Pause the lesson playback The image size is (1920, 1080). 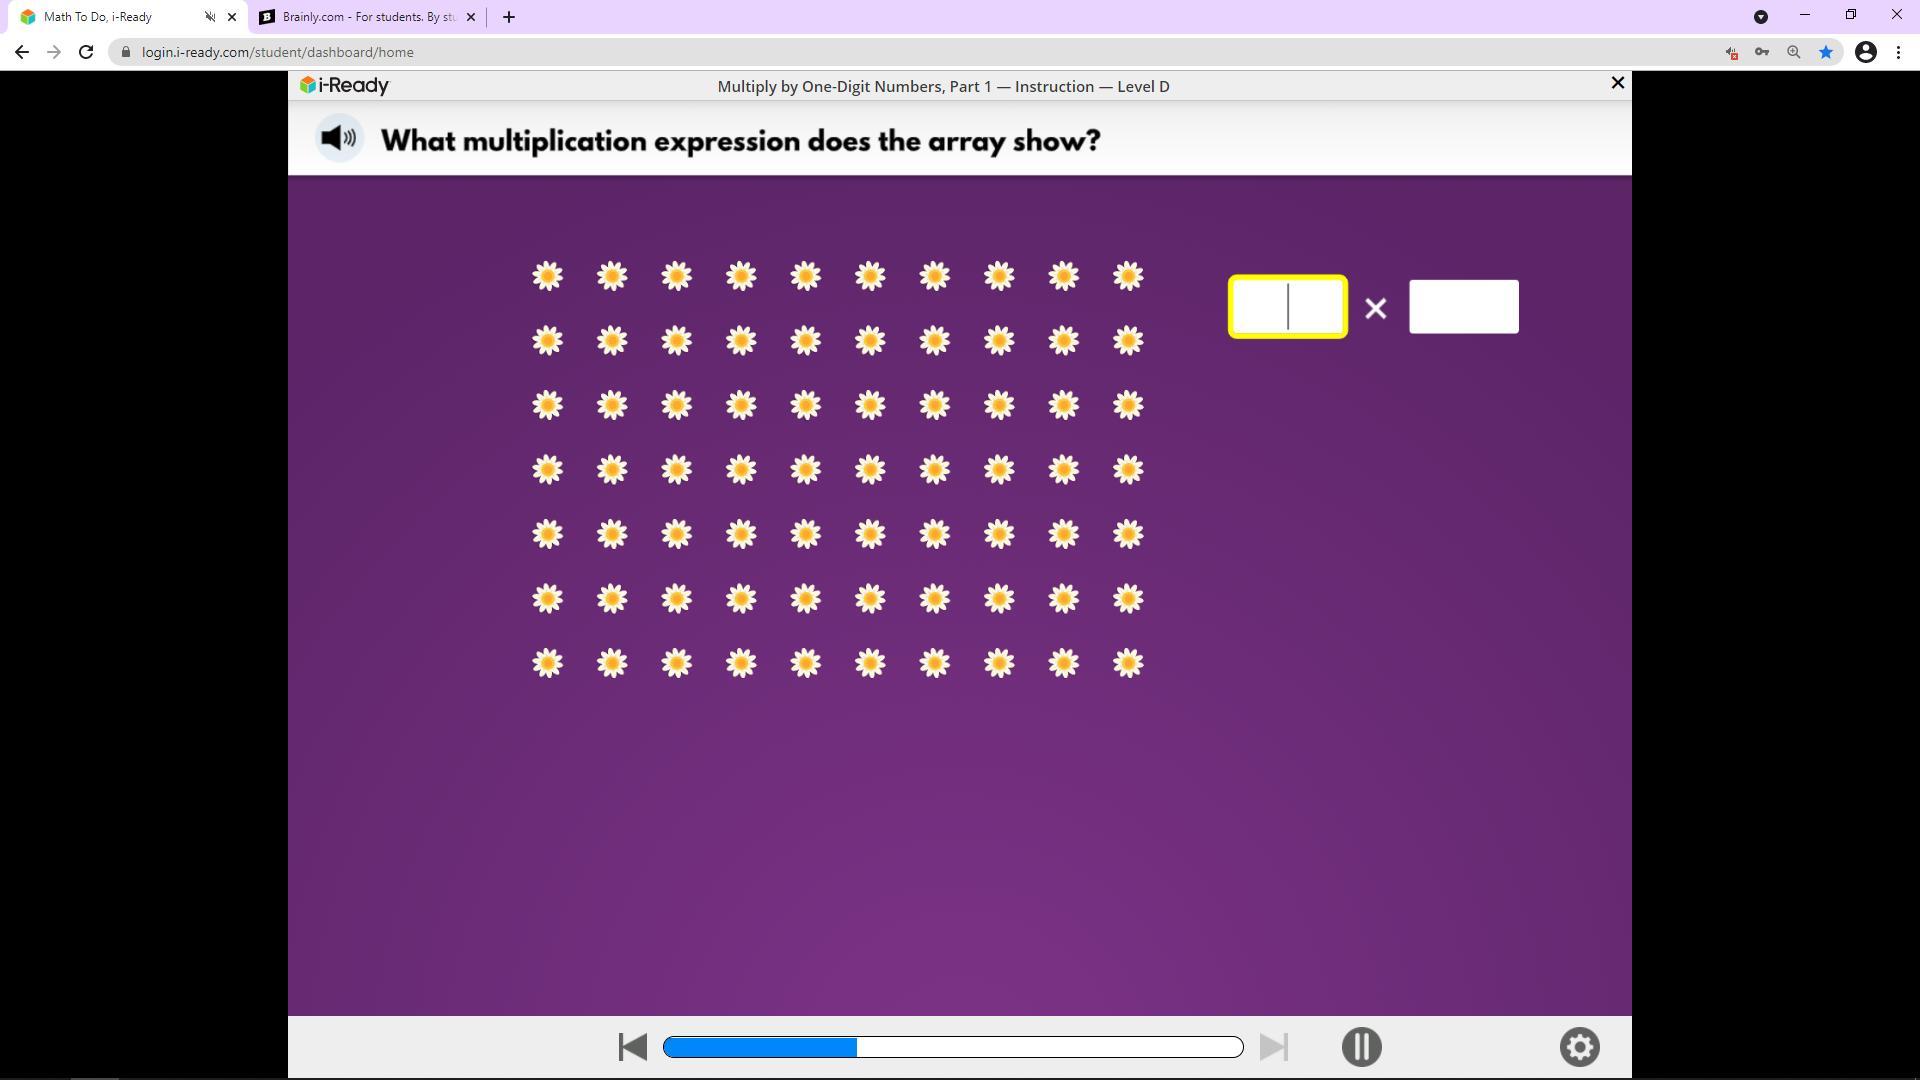pos(1361,1047)
